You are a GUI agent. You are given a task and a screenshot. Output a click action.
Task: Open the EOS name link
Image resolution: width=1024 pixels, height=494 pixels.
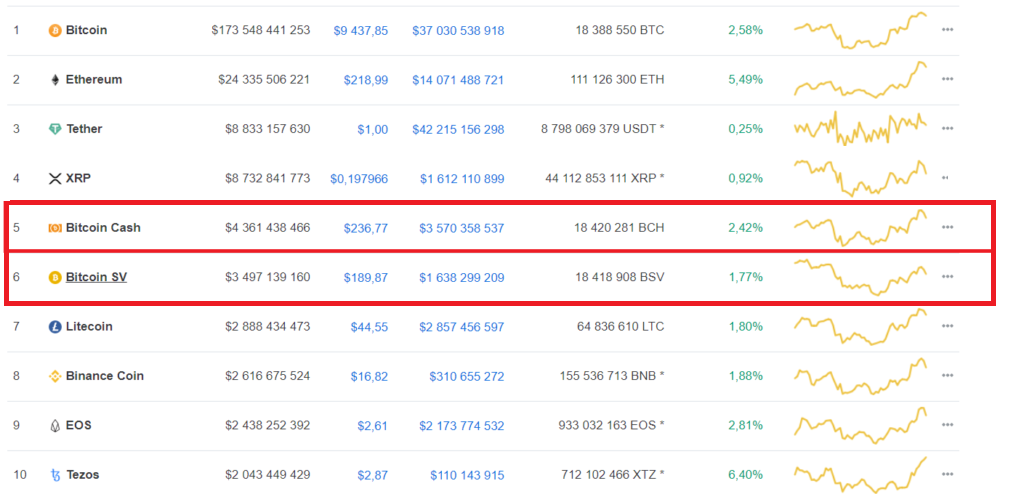click(78, 425)
